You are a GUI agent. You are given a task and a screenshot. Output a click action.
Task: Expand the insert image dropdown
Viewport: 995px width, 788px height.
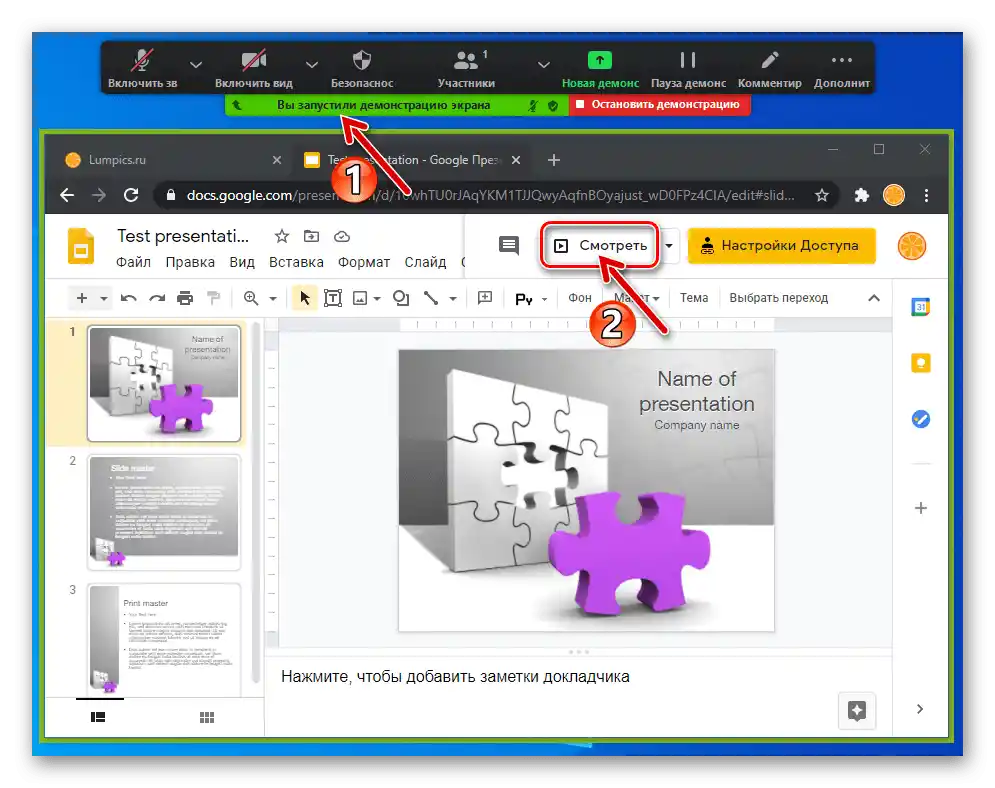click(377, 298)
